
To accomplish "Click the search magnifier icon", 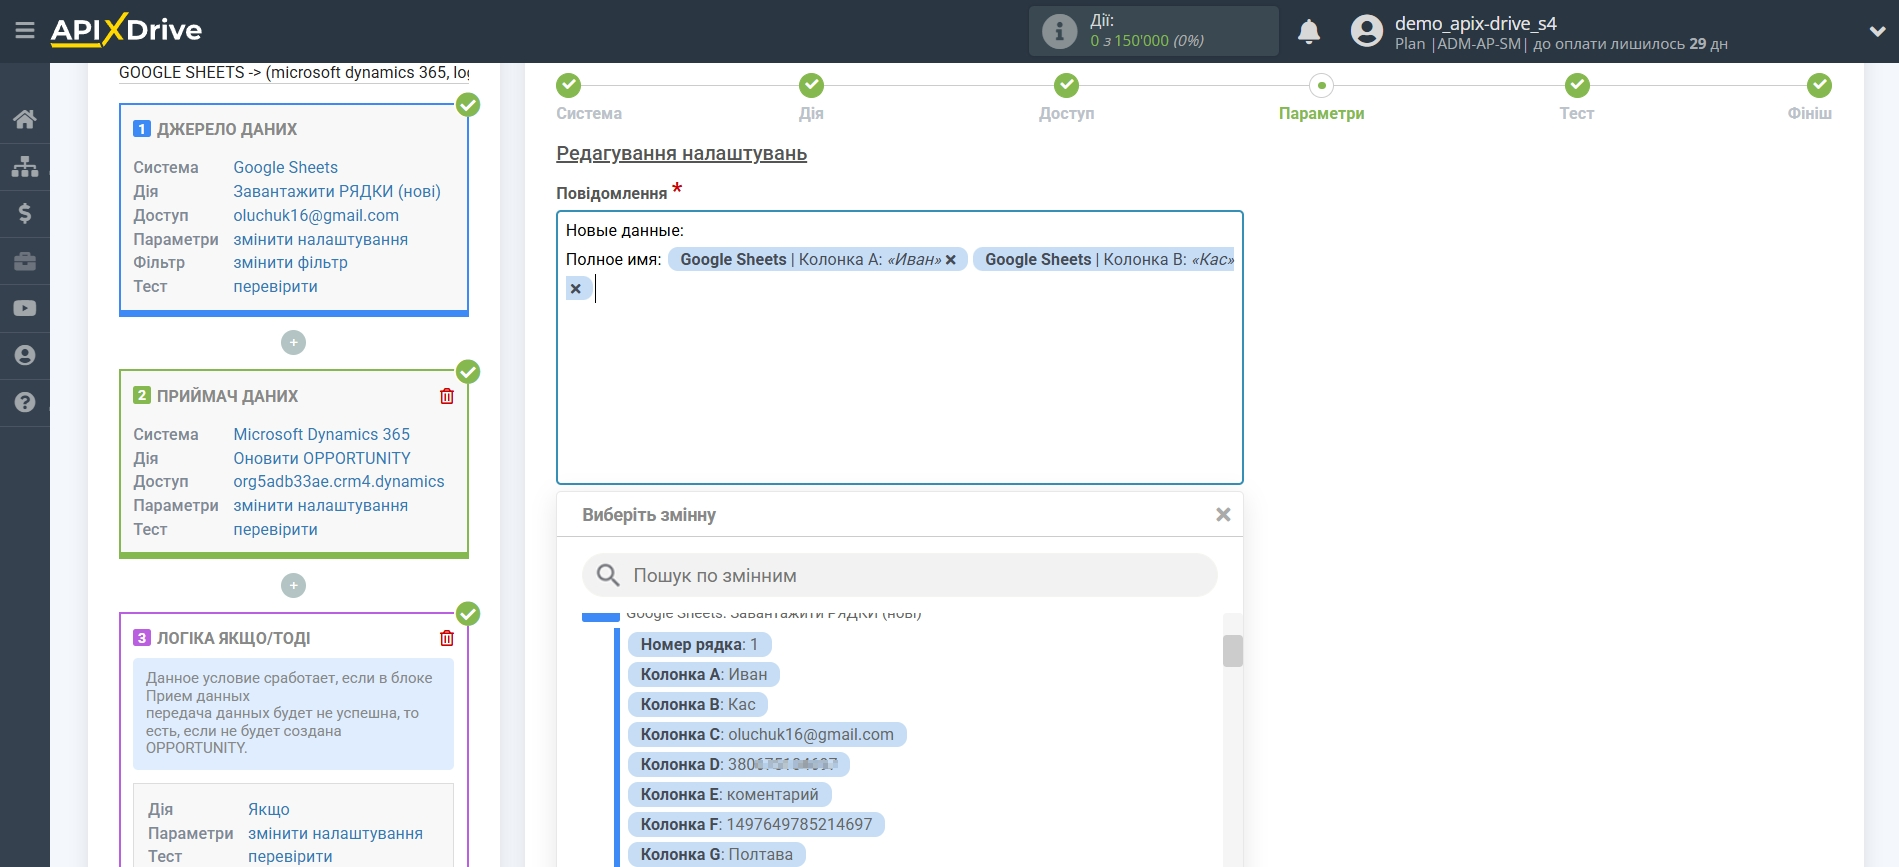I will pos(608,575).
